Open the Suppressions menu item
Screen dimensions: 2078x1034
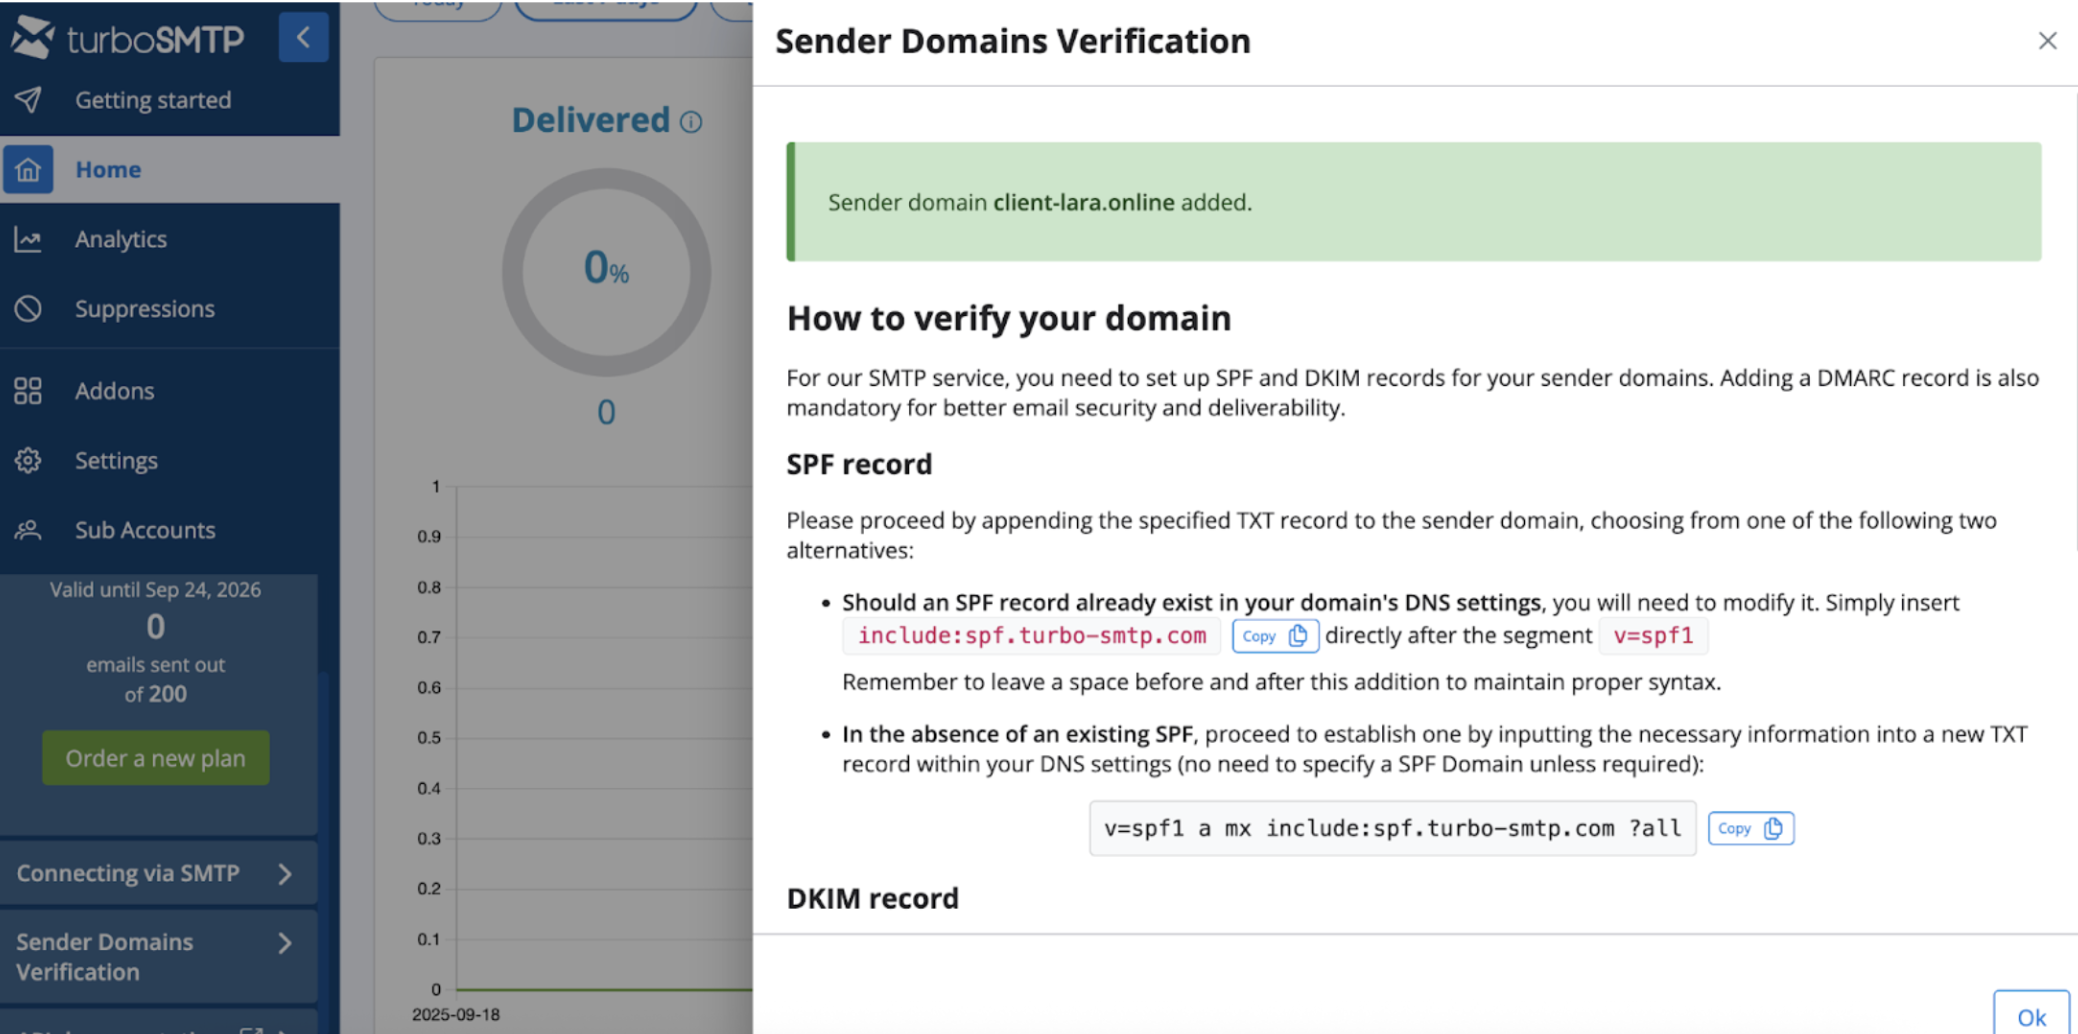pyautogui.click(x=144, y=309)
